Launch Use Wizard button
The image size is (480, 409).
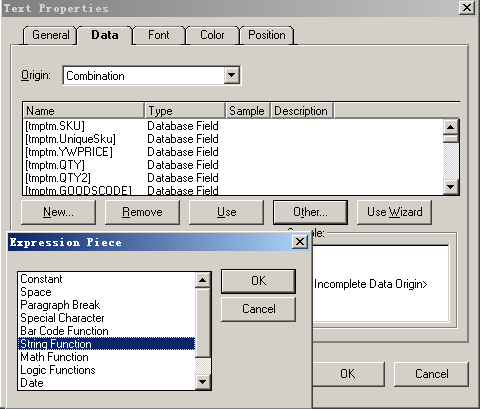pyautogui.click(x=394, y=212)
